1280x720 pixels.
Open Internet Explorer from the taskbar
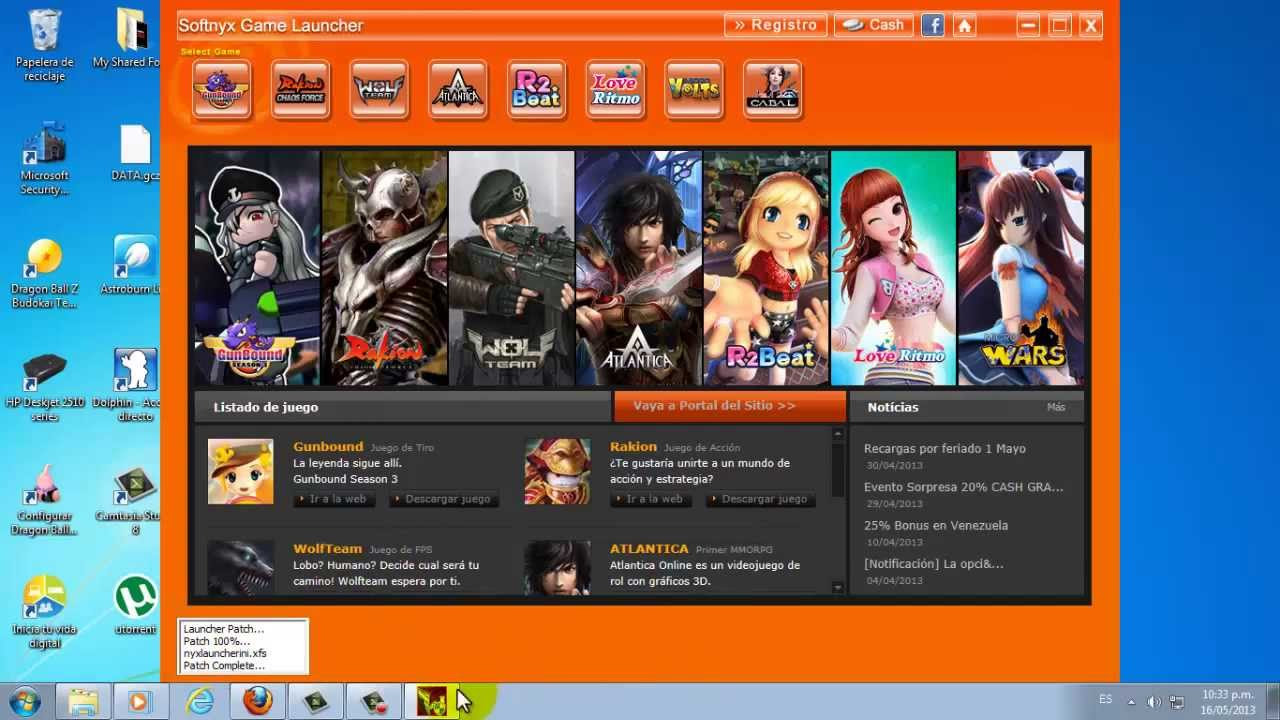coord(200,701)
